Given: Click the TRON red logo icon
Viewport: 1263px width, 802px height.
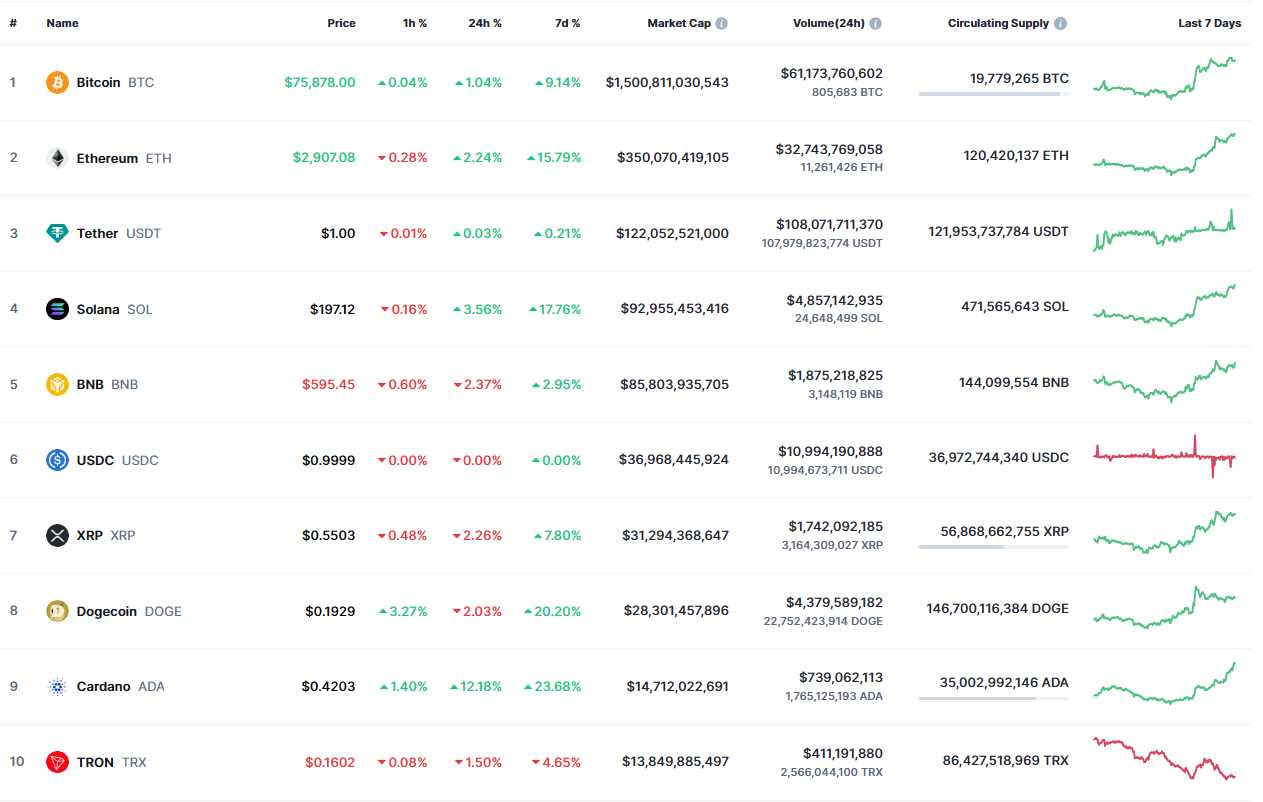Looking at the screenshot, I should [x=58, y=762].
